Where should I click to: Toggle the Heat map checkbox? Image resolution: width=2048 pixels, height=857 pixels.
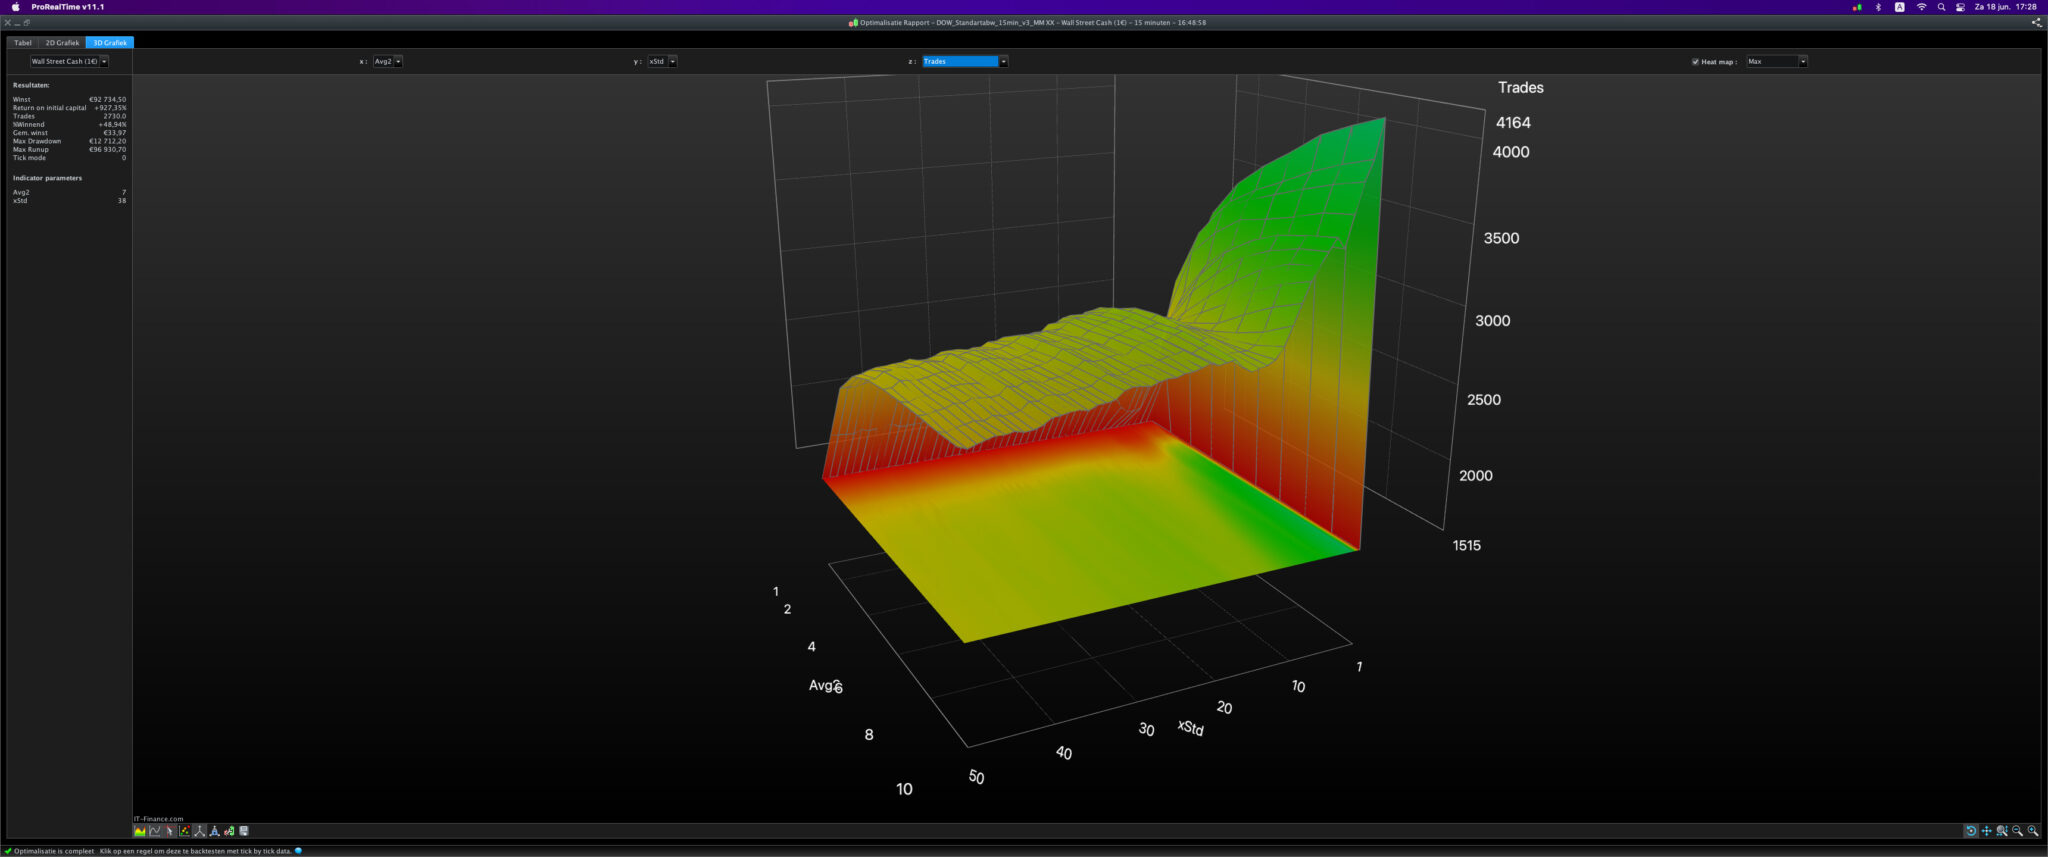pyautogui.click(x=1695, y=62)
